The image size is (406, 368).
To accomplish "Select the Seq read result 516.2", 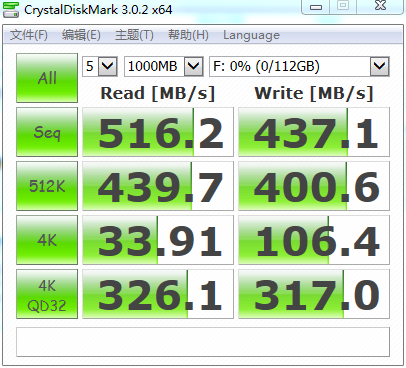I will point(158,132).
